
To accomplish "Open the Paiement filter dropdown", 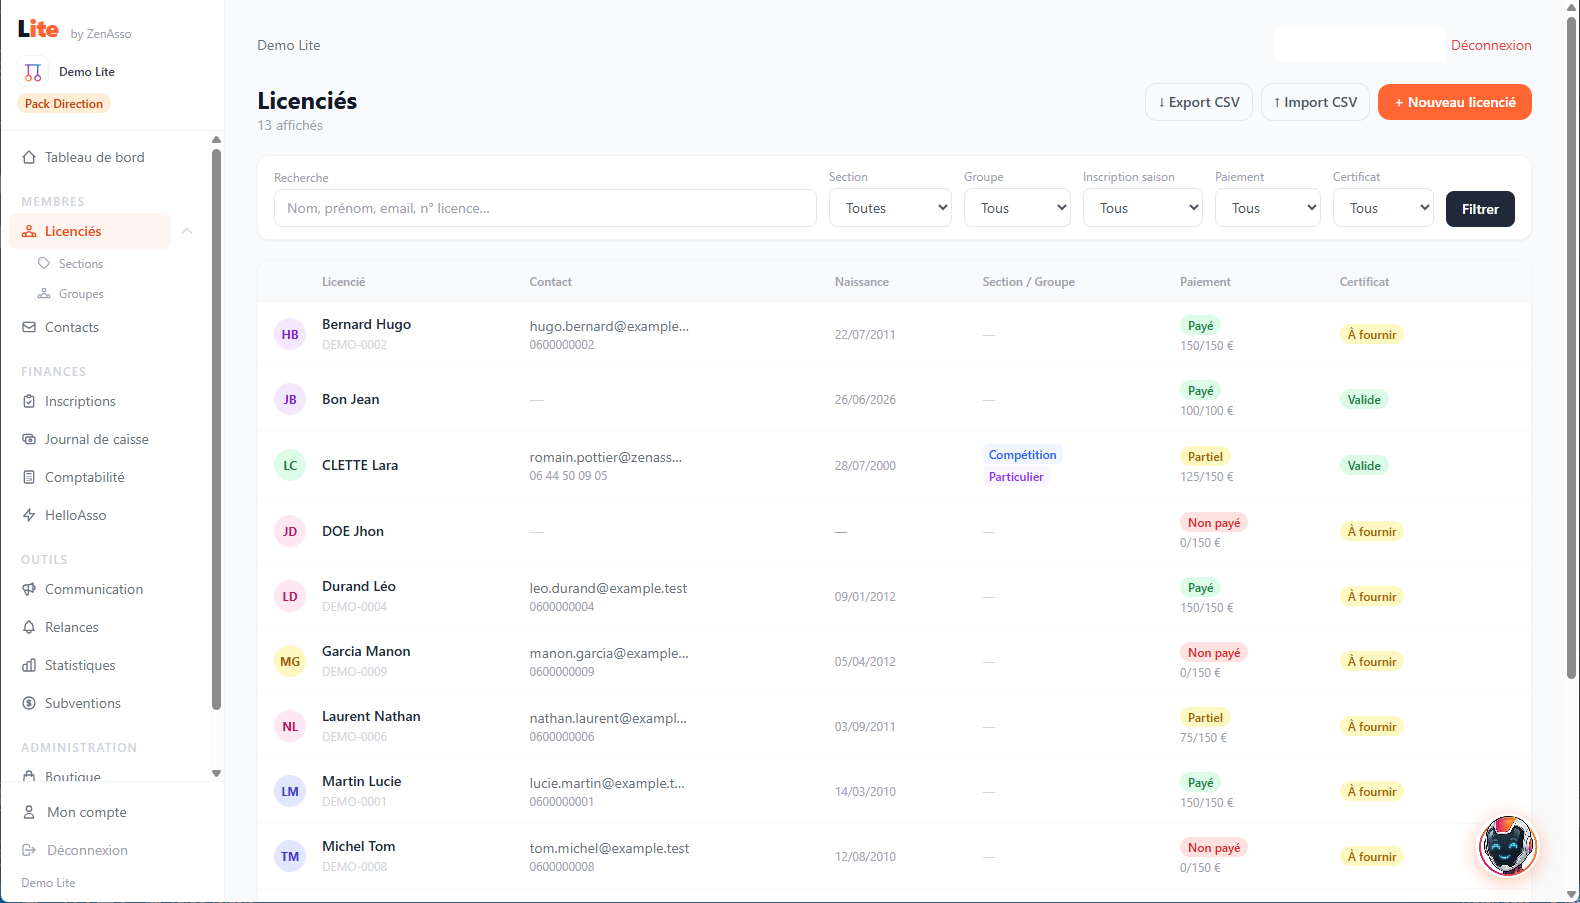I will 1268,208.
